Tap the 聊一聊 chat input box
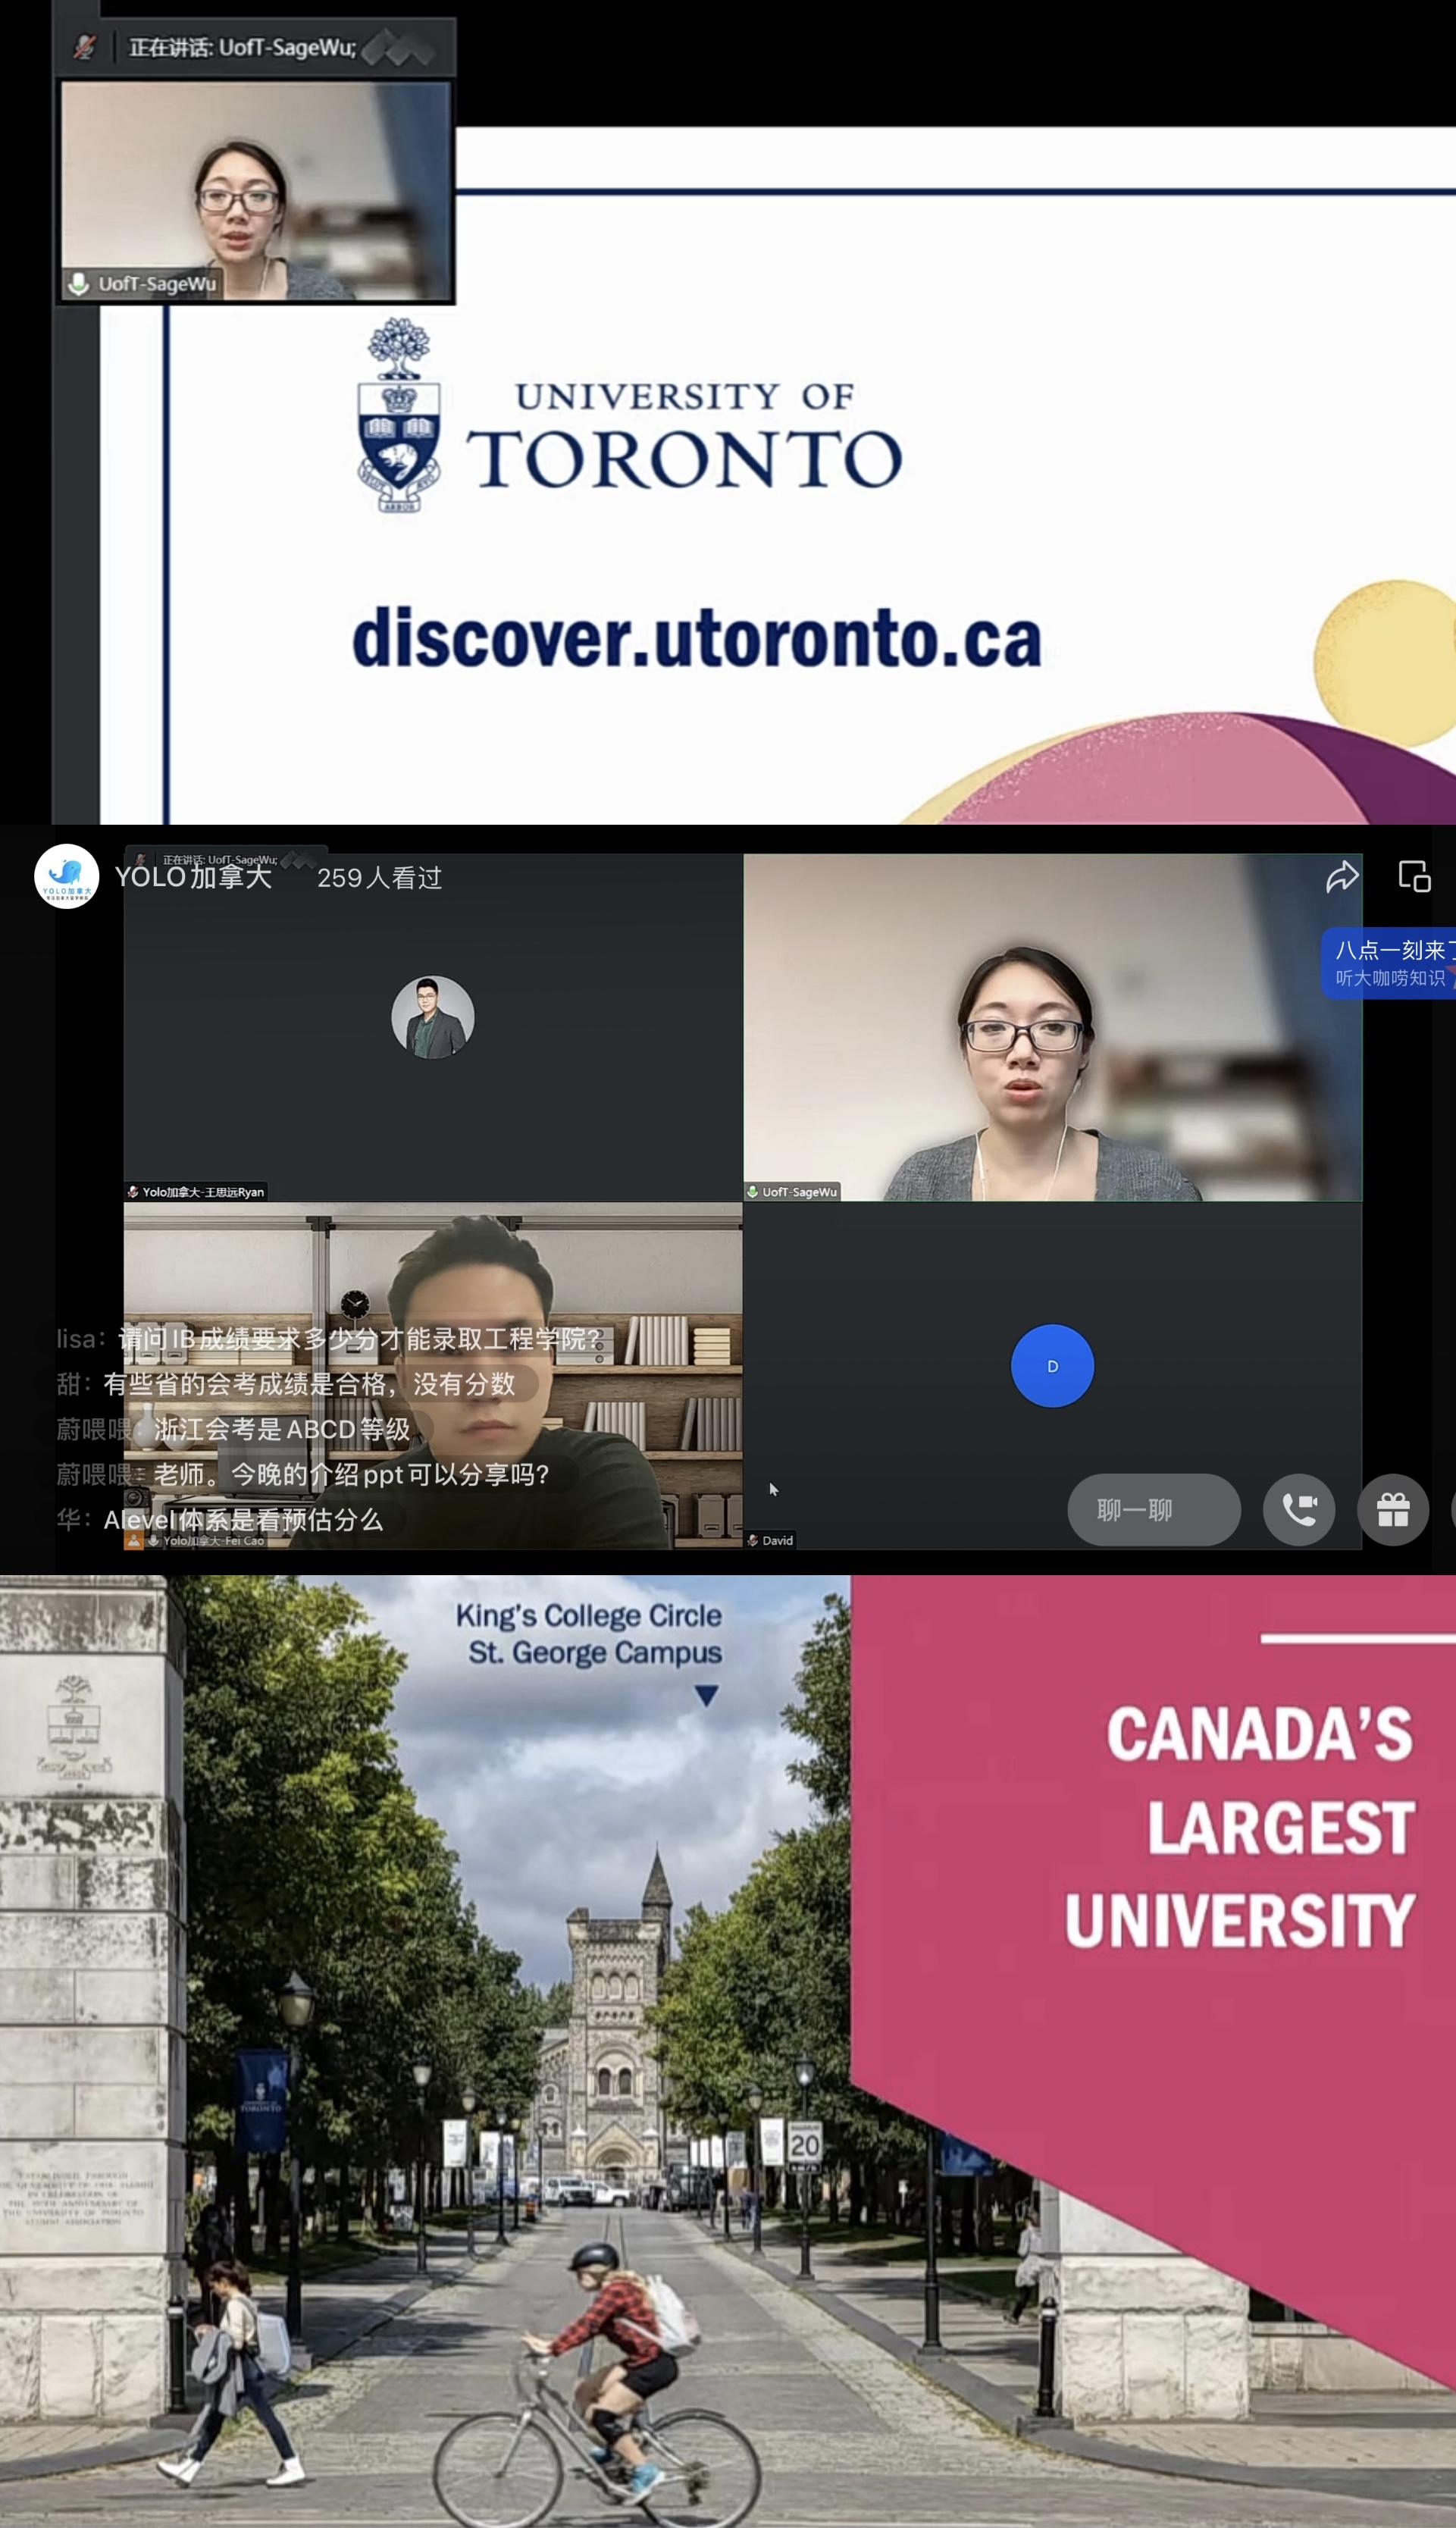 point(1154,1509)
